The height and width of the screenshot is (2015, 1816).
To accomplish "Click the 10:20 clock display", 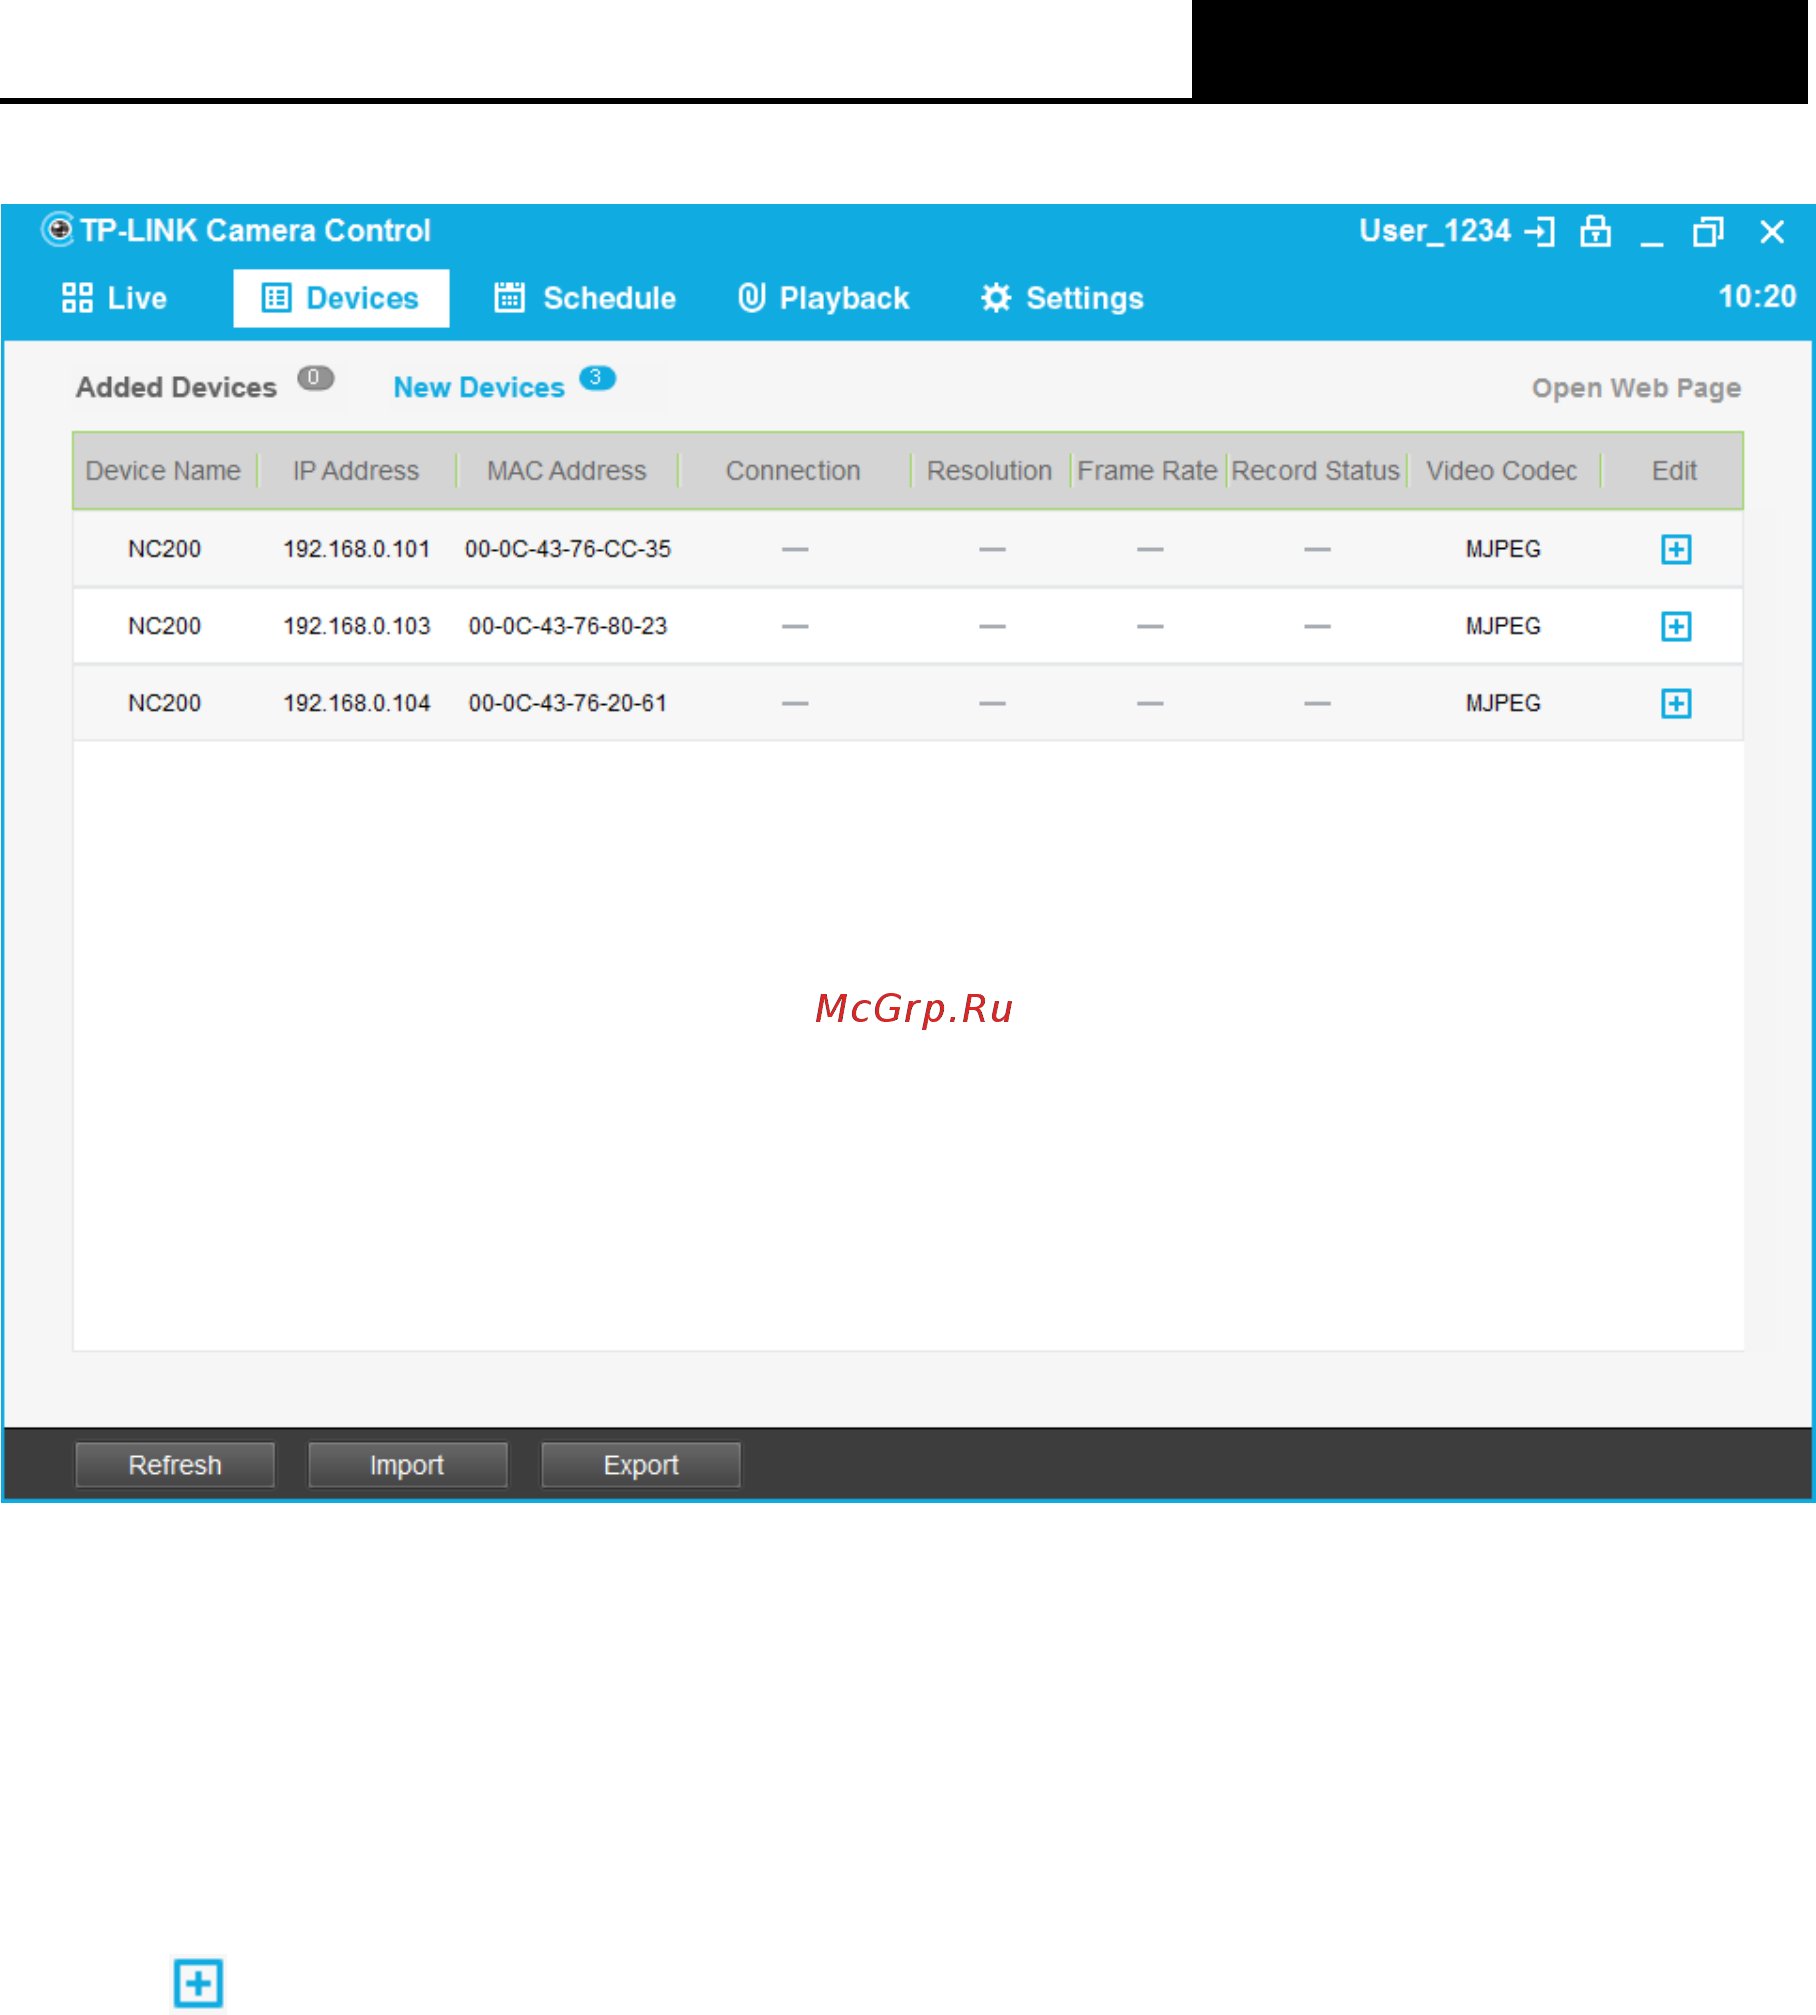I will (x=1757, y=297).
